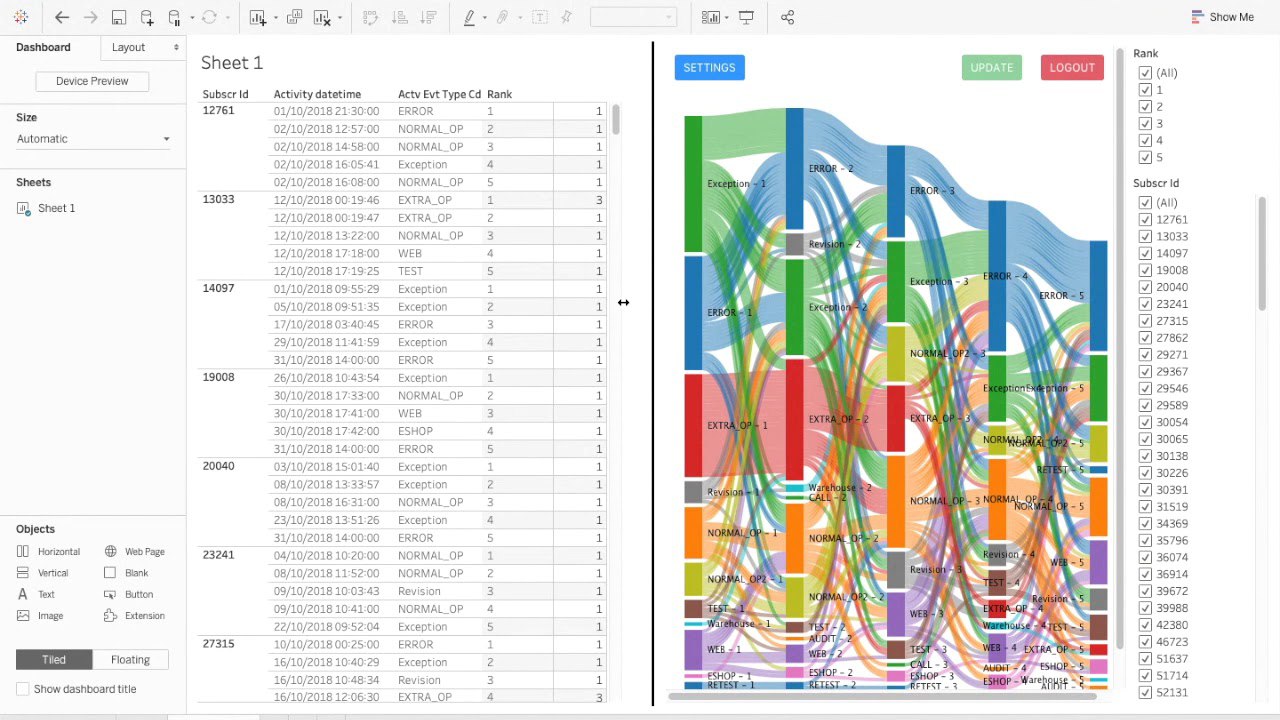Open the Fit view size dropdown

[634, 17]
